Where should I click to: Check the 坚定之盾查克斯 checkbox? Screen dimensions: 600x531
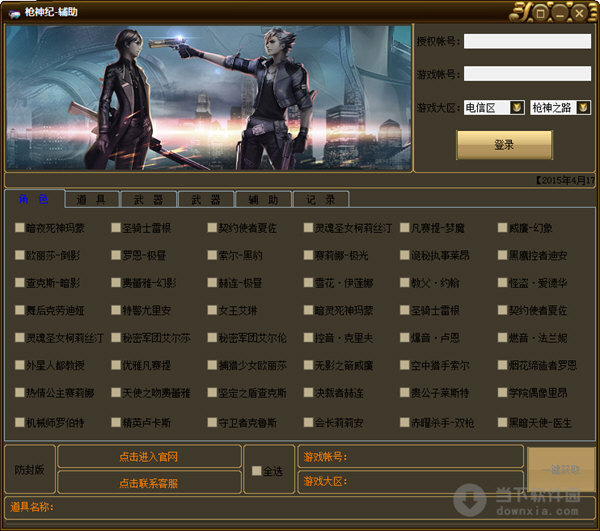(212, 393)
